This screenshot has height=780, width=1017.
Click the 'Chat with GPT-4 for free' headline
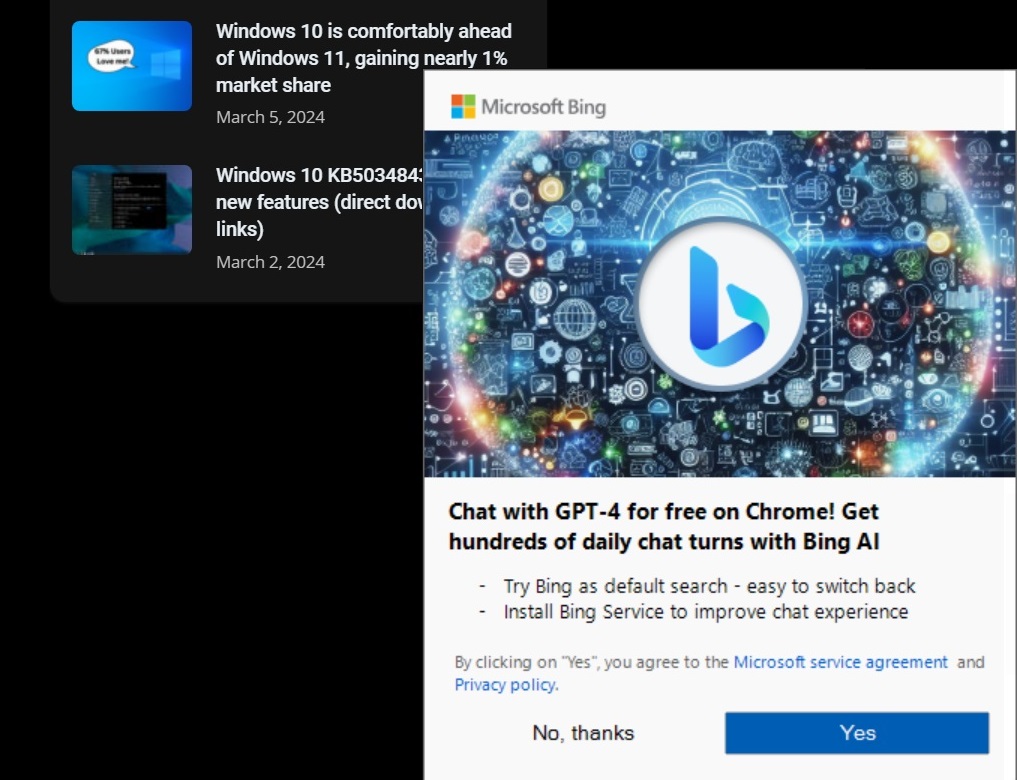click(x=664, y=526)
